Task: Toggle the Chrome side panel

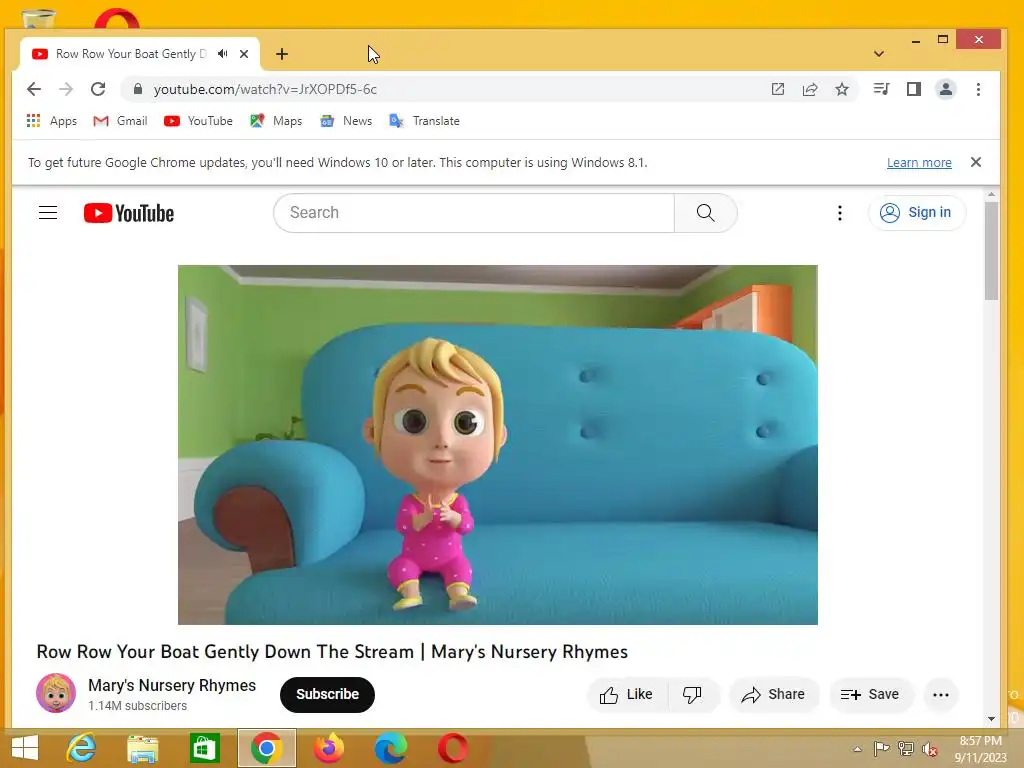Action: pos(914,89)
